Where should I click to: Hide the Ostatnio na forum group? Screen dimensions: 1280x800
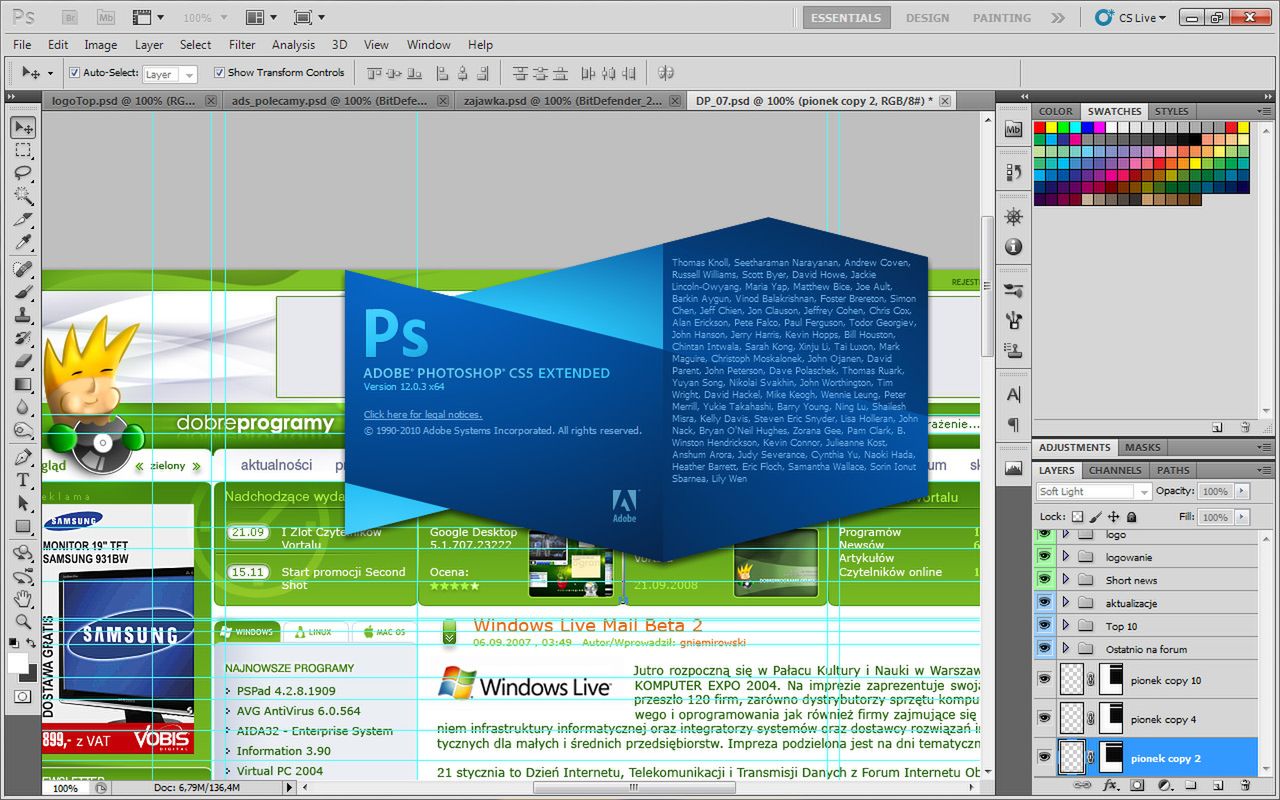coord(1044,649)
